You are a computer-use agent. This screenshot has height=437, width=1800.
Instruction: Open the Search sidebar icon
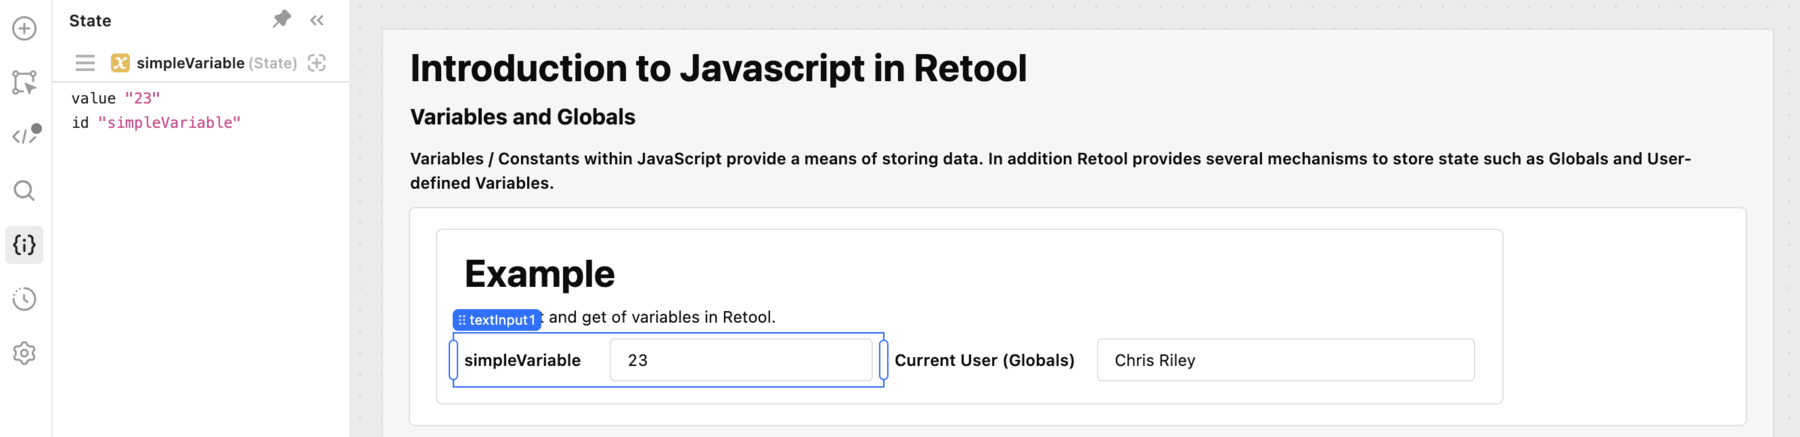(x=24, y=190)
